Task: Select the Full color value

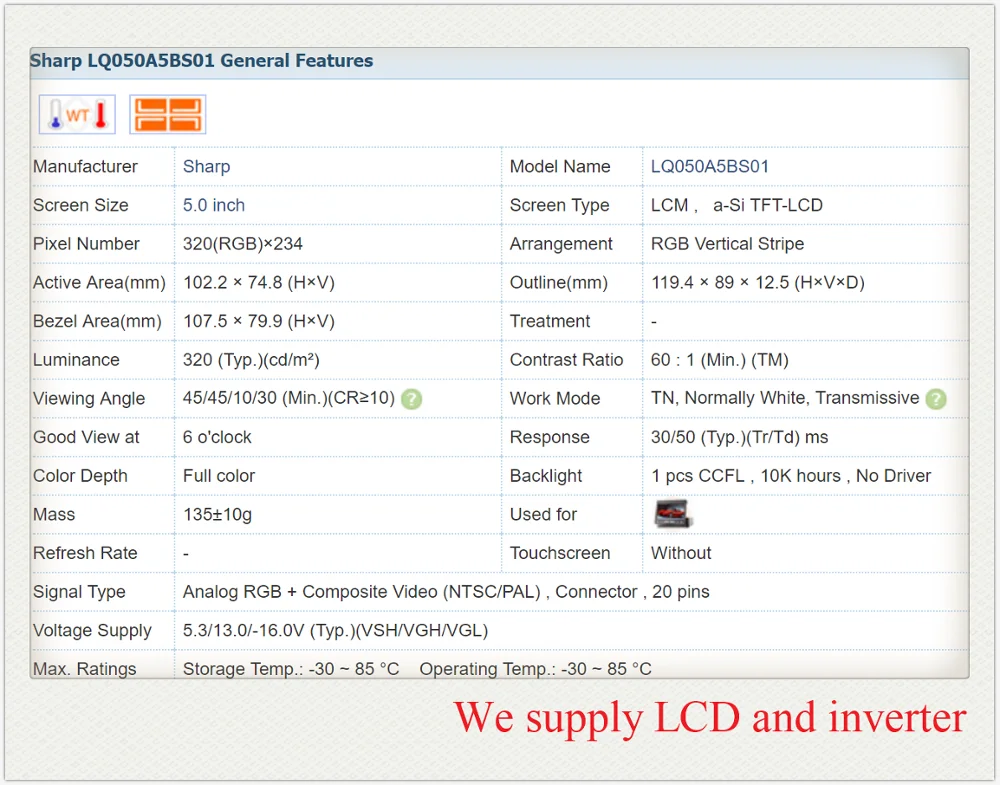Action: click(219, 476)
